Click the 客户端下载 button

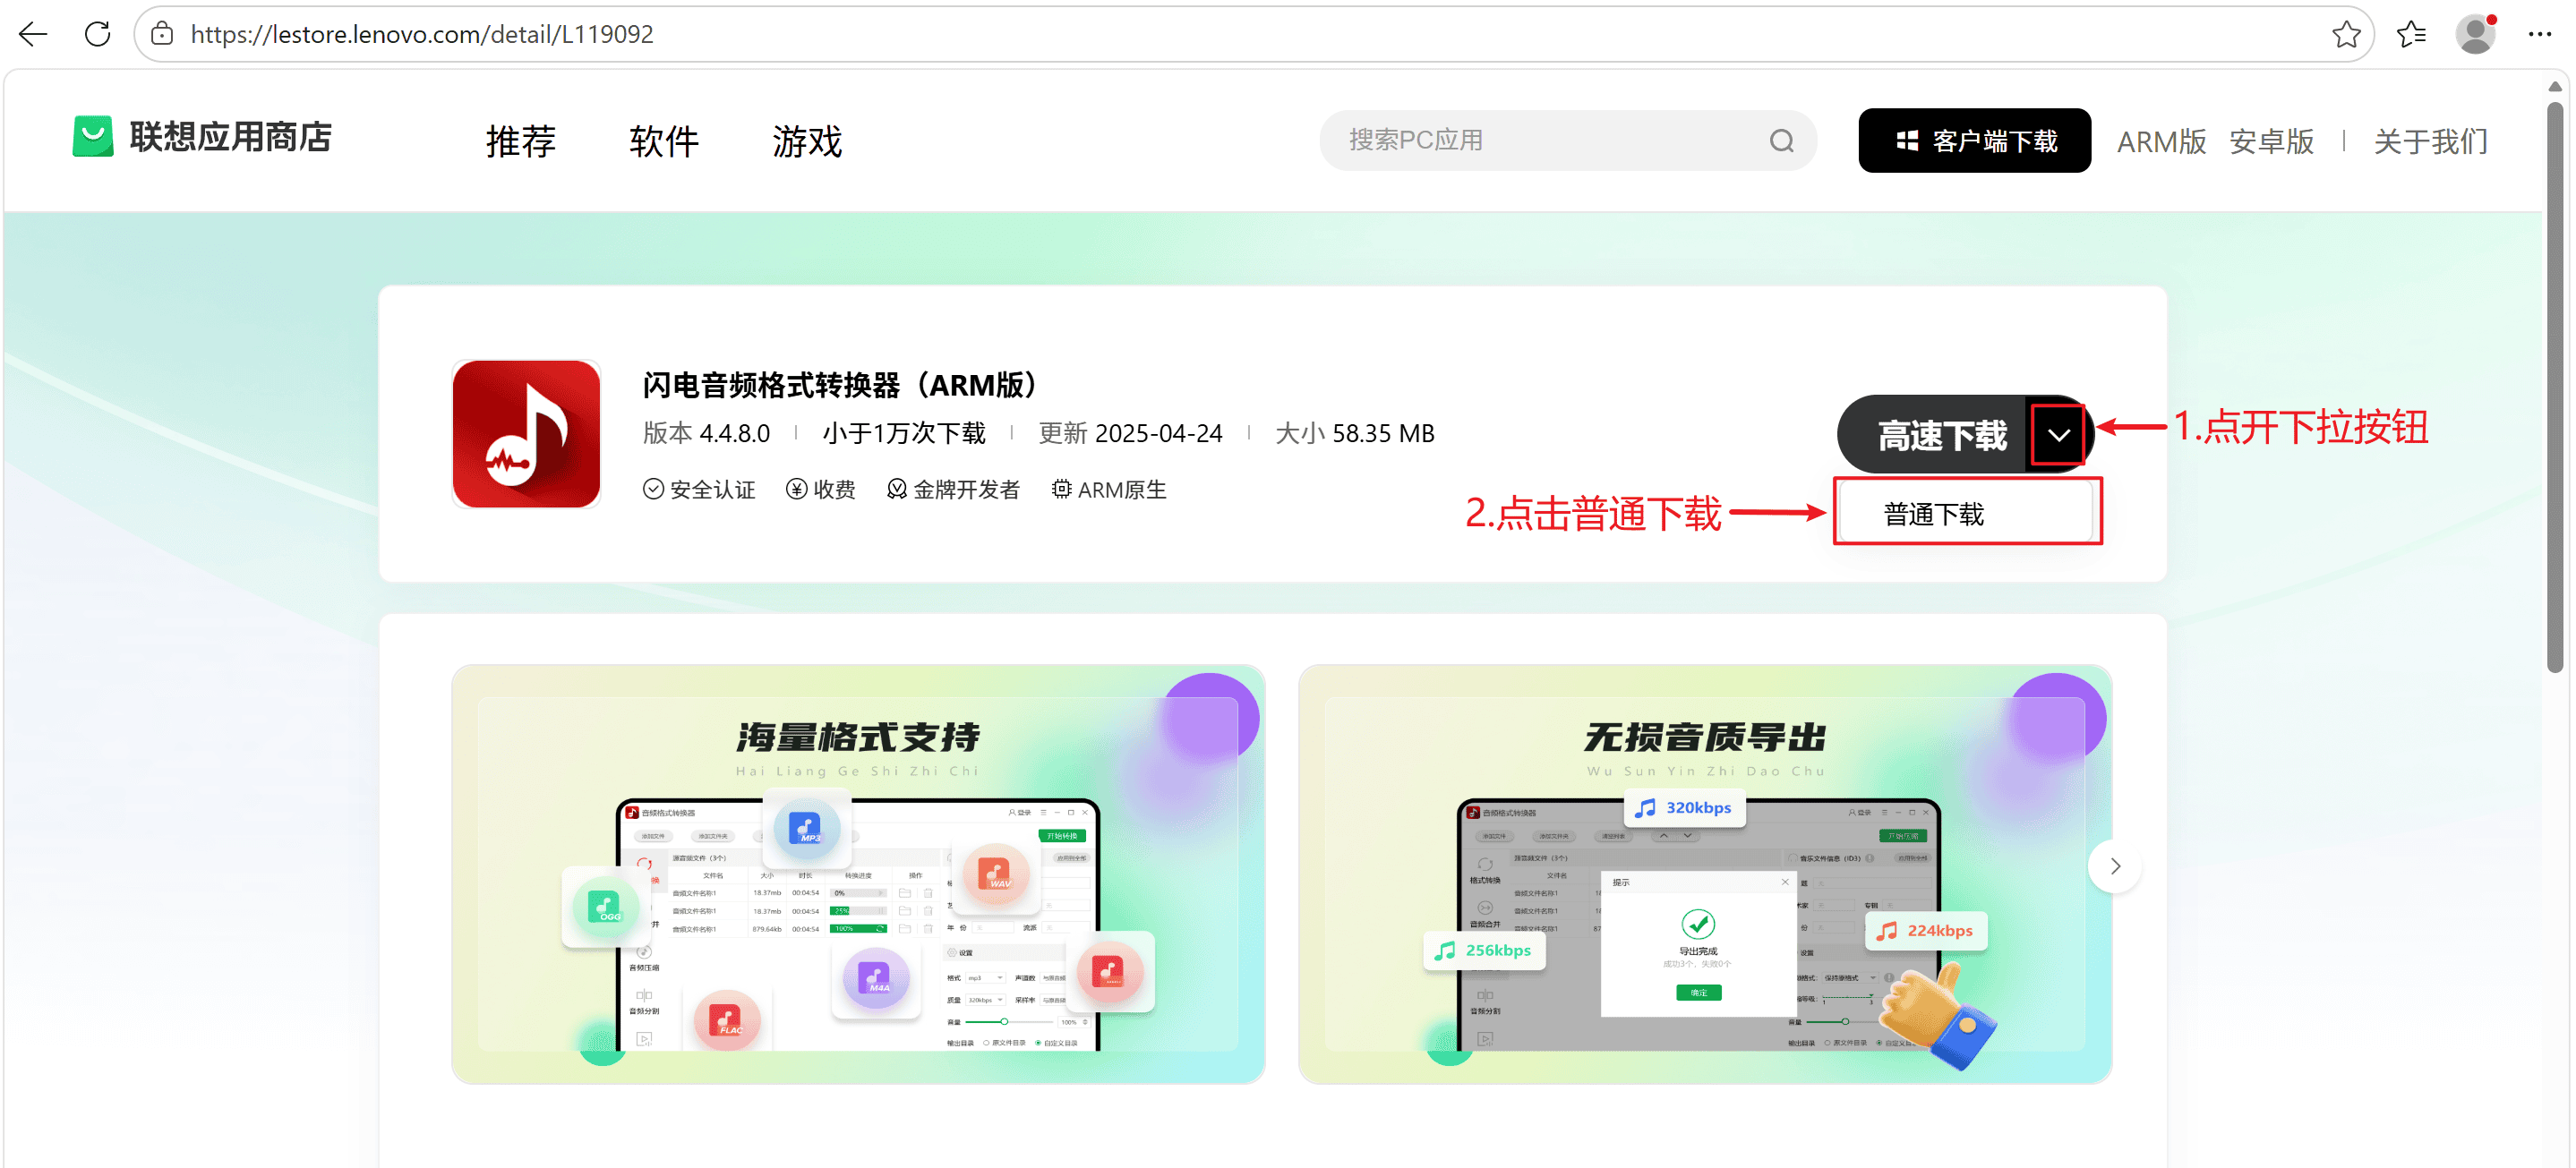[x=1974, y=141]
